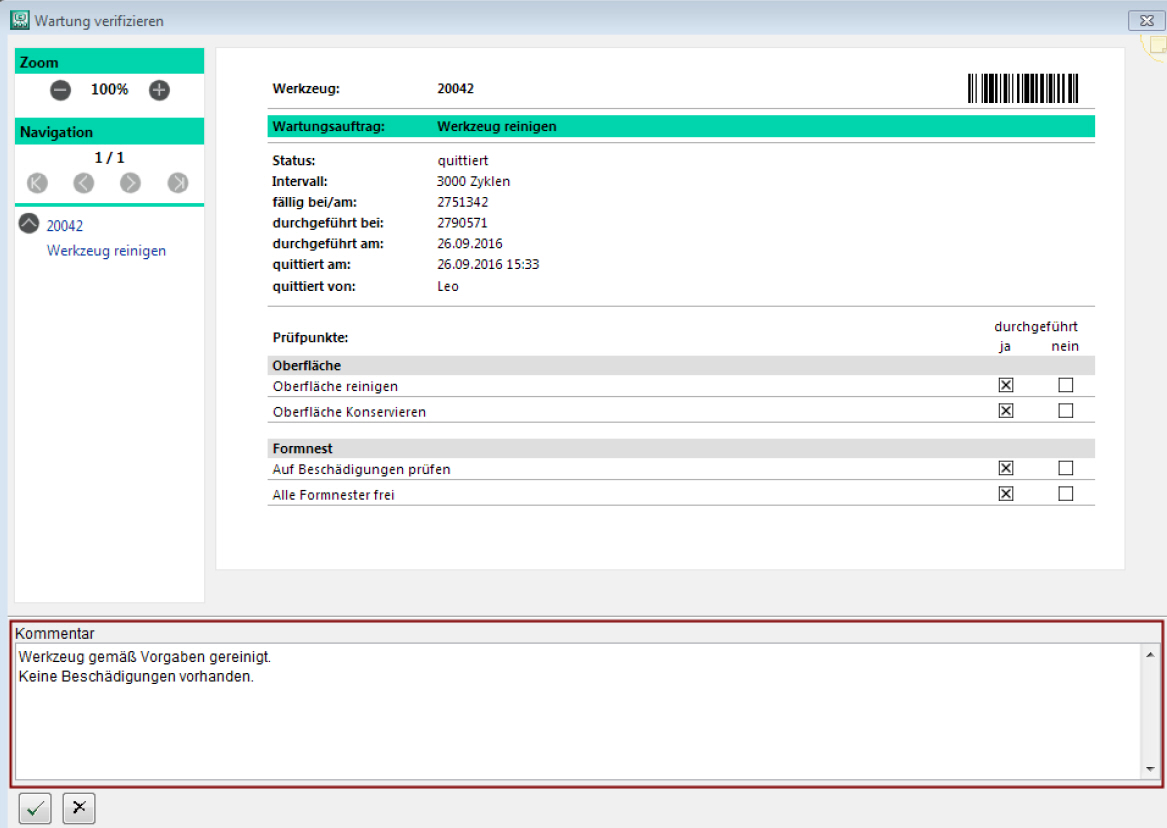1167x828 pixels.
Task: Collapse the 20042 tree node
Action: tap(29, 225)
